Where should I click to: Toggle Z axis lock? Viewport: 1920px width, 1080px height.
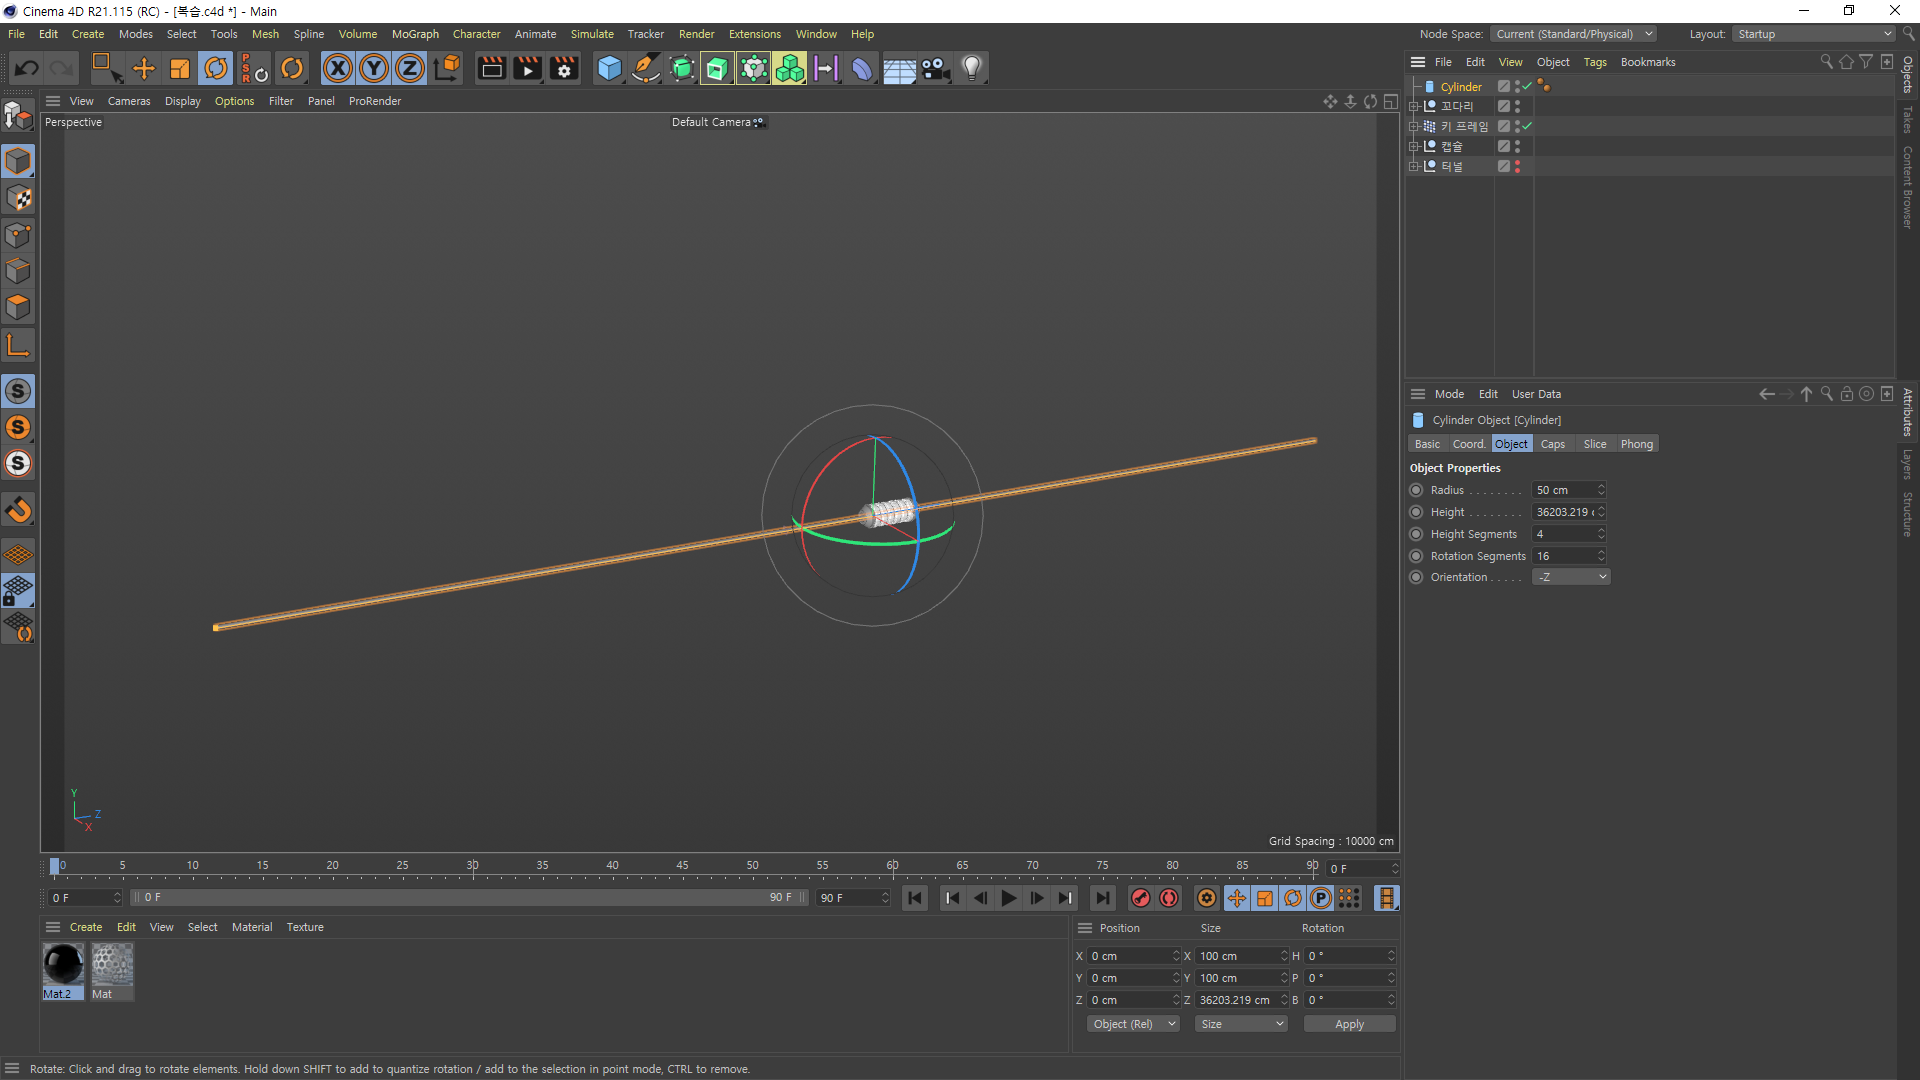pos(410,68)
